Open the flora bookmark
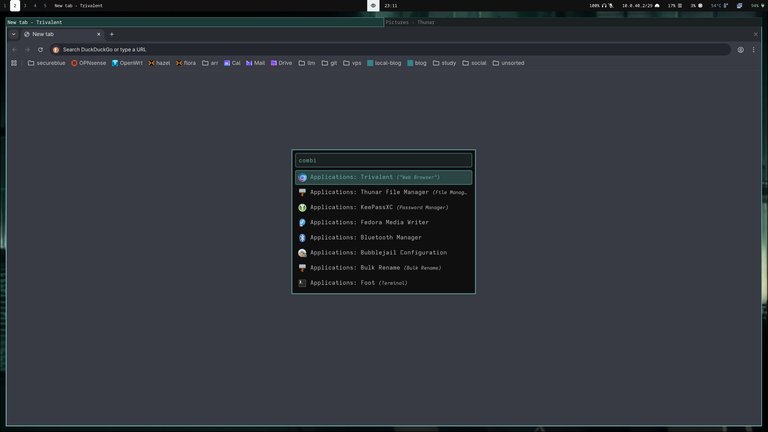Image resolution: width=768 pixels, height=432 pixels. tap(186, 63)
